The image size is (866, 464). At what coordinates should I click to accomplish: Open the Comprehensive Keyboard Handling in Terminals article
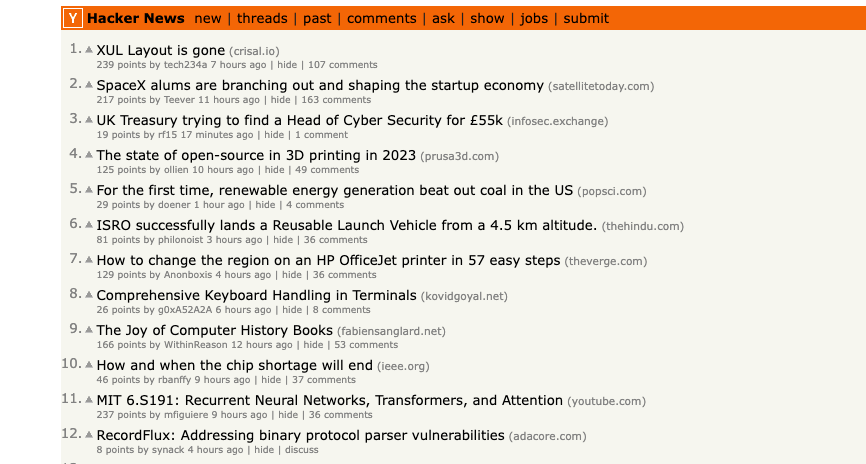click(256, 295)
